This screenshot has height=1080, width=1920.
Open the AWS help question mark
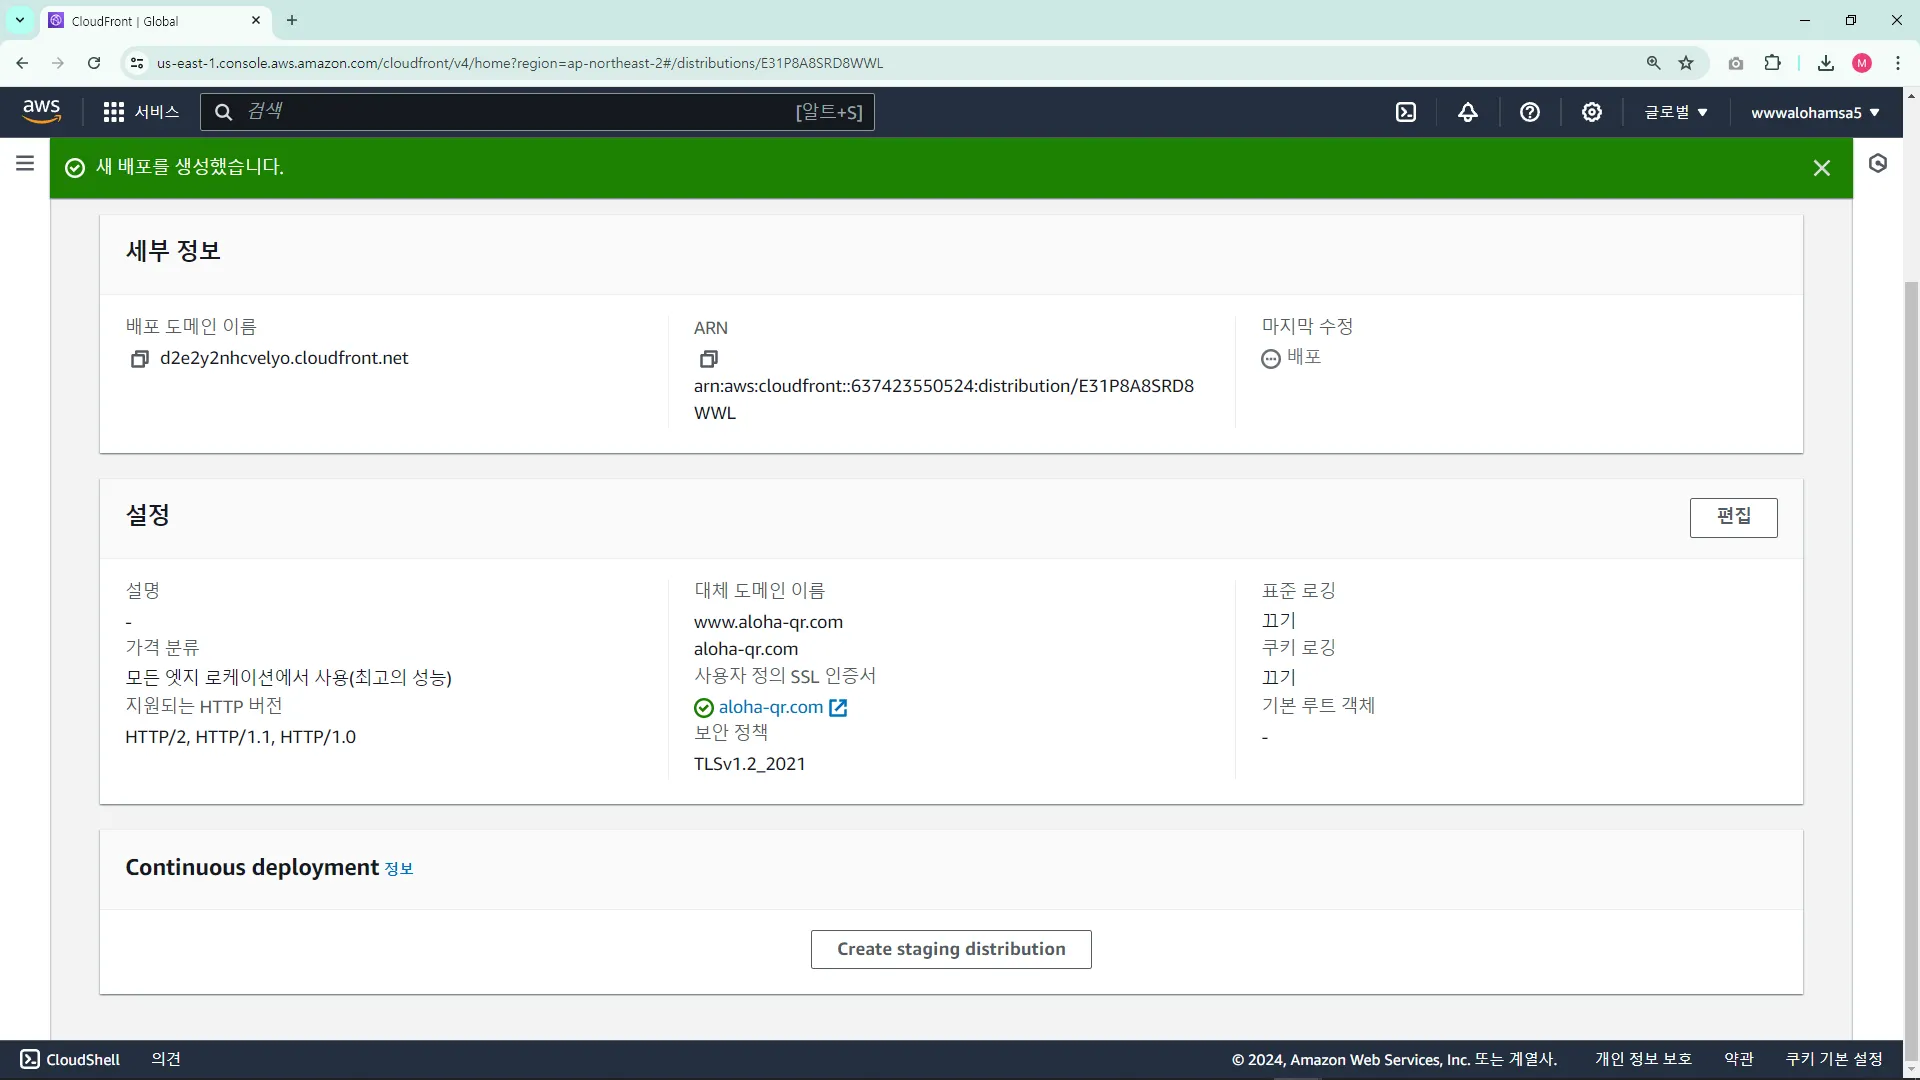tap(1529, 113)
